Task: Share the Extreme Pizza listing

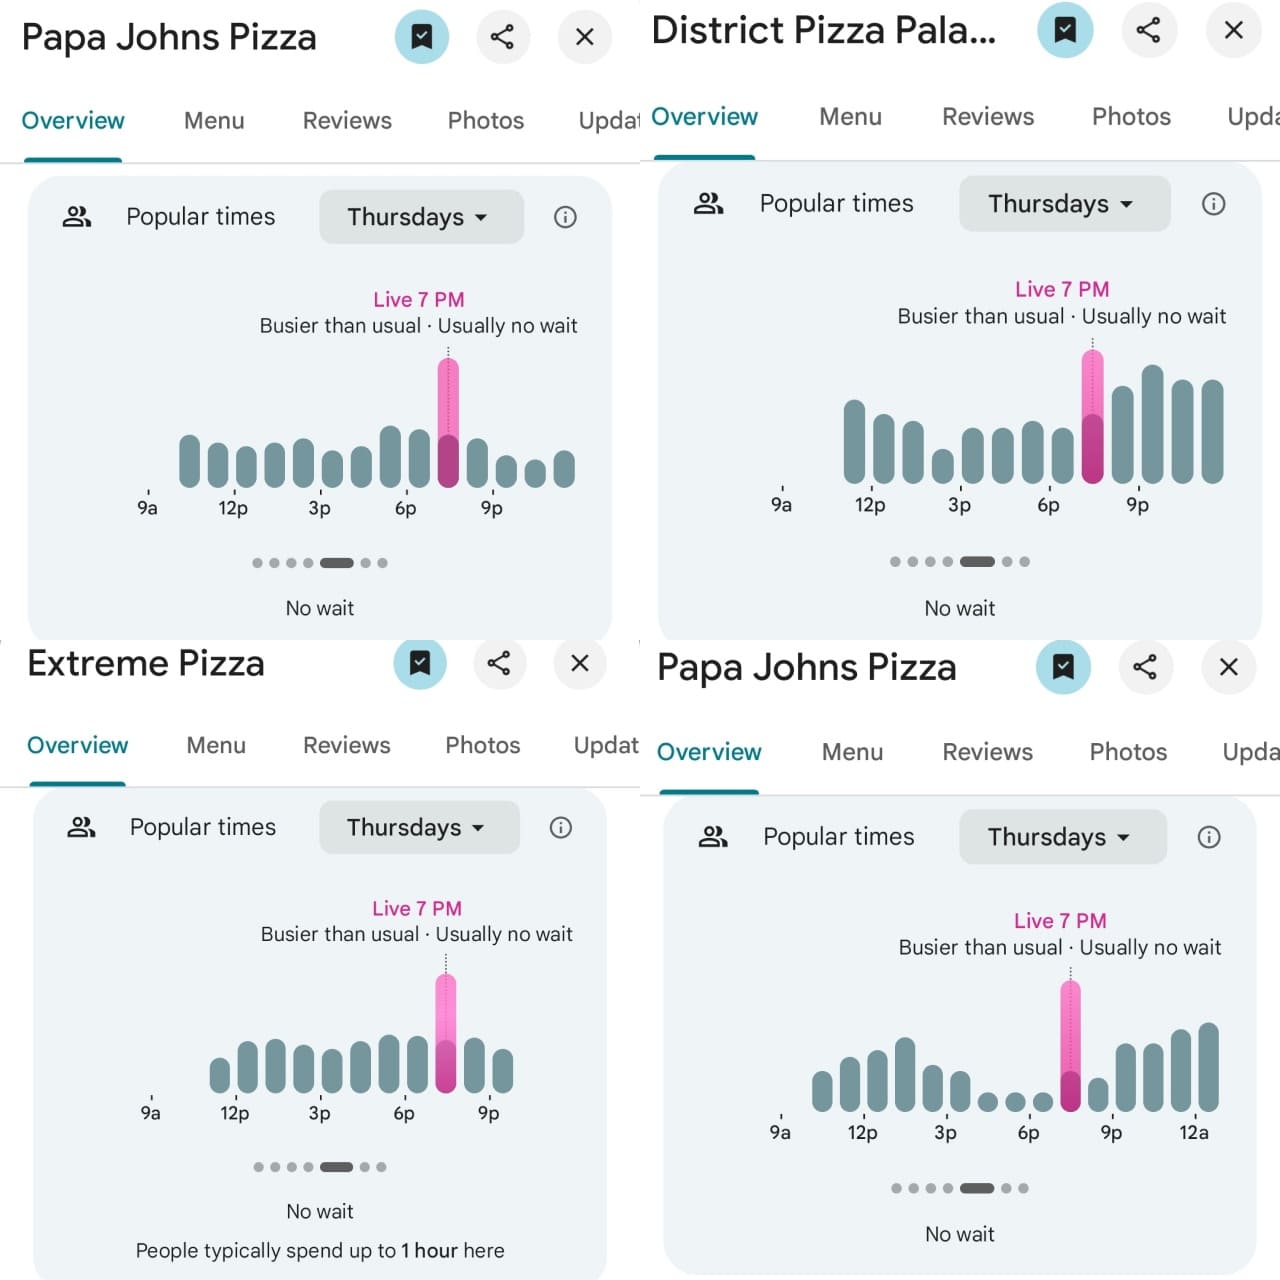Action: click(x=499, y=663)
